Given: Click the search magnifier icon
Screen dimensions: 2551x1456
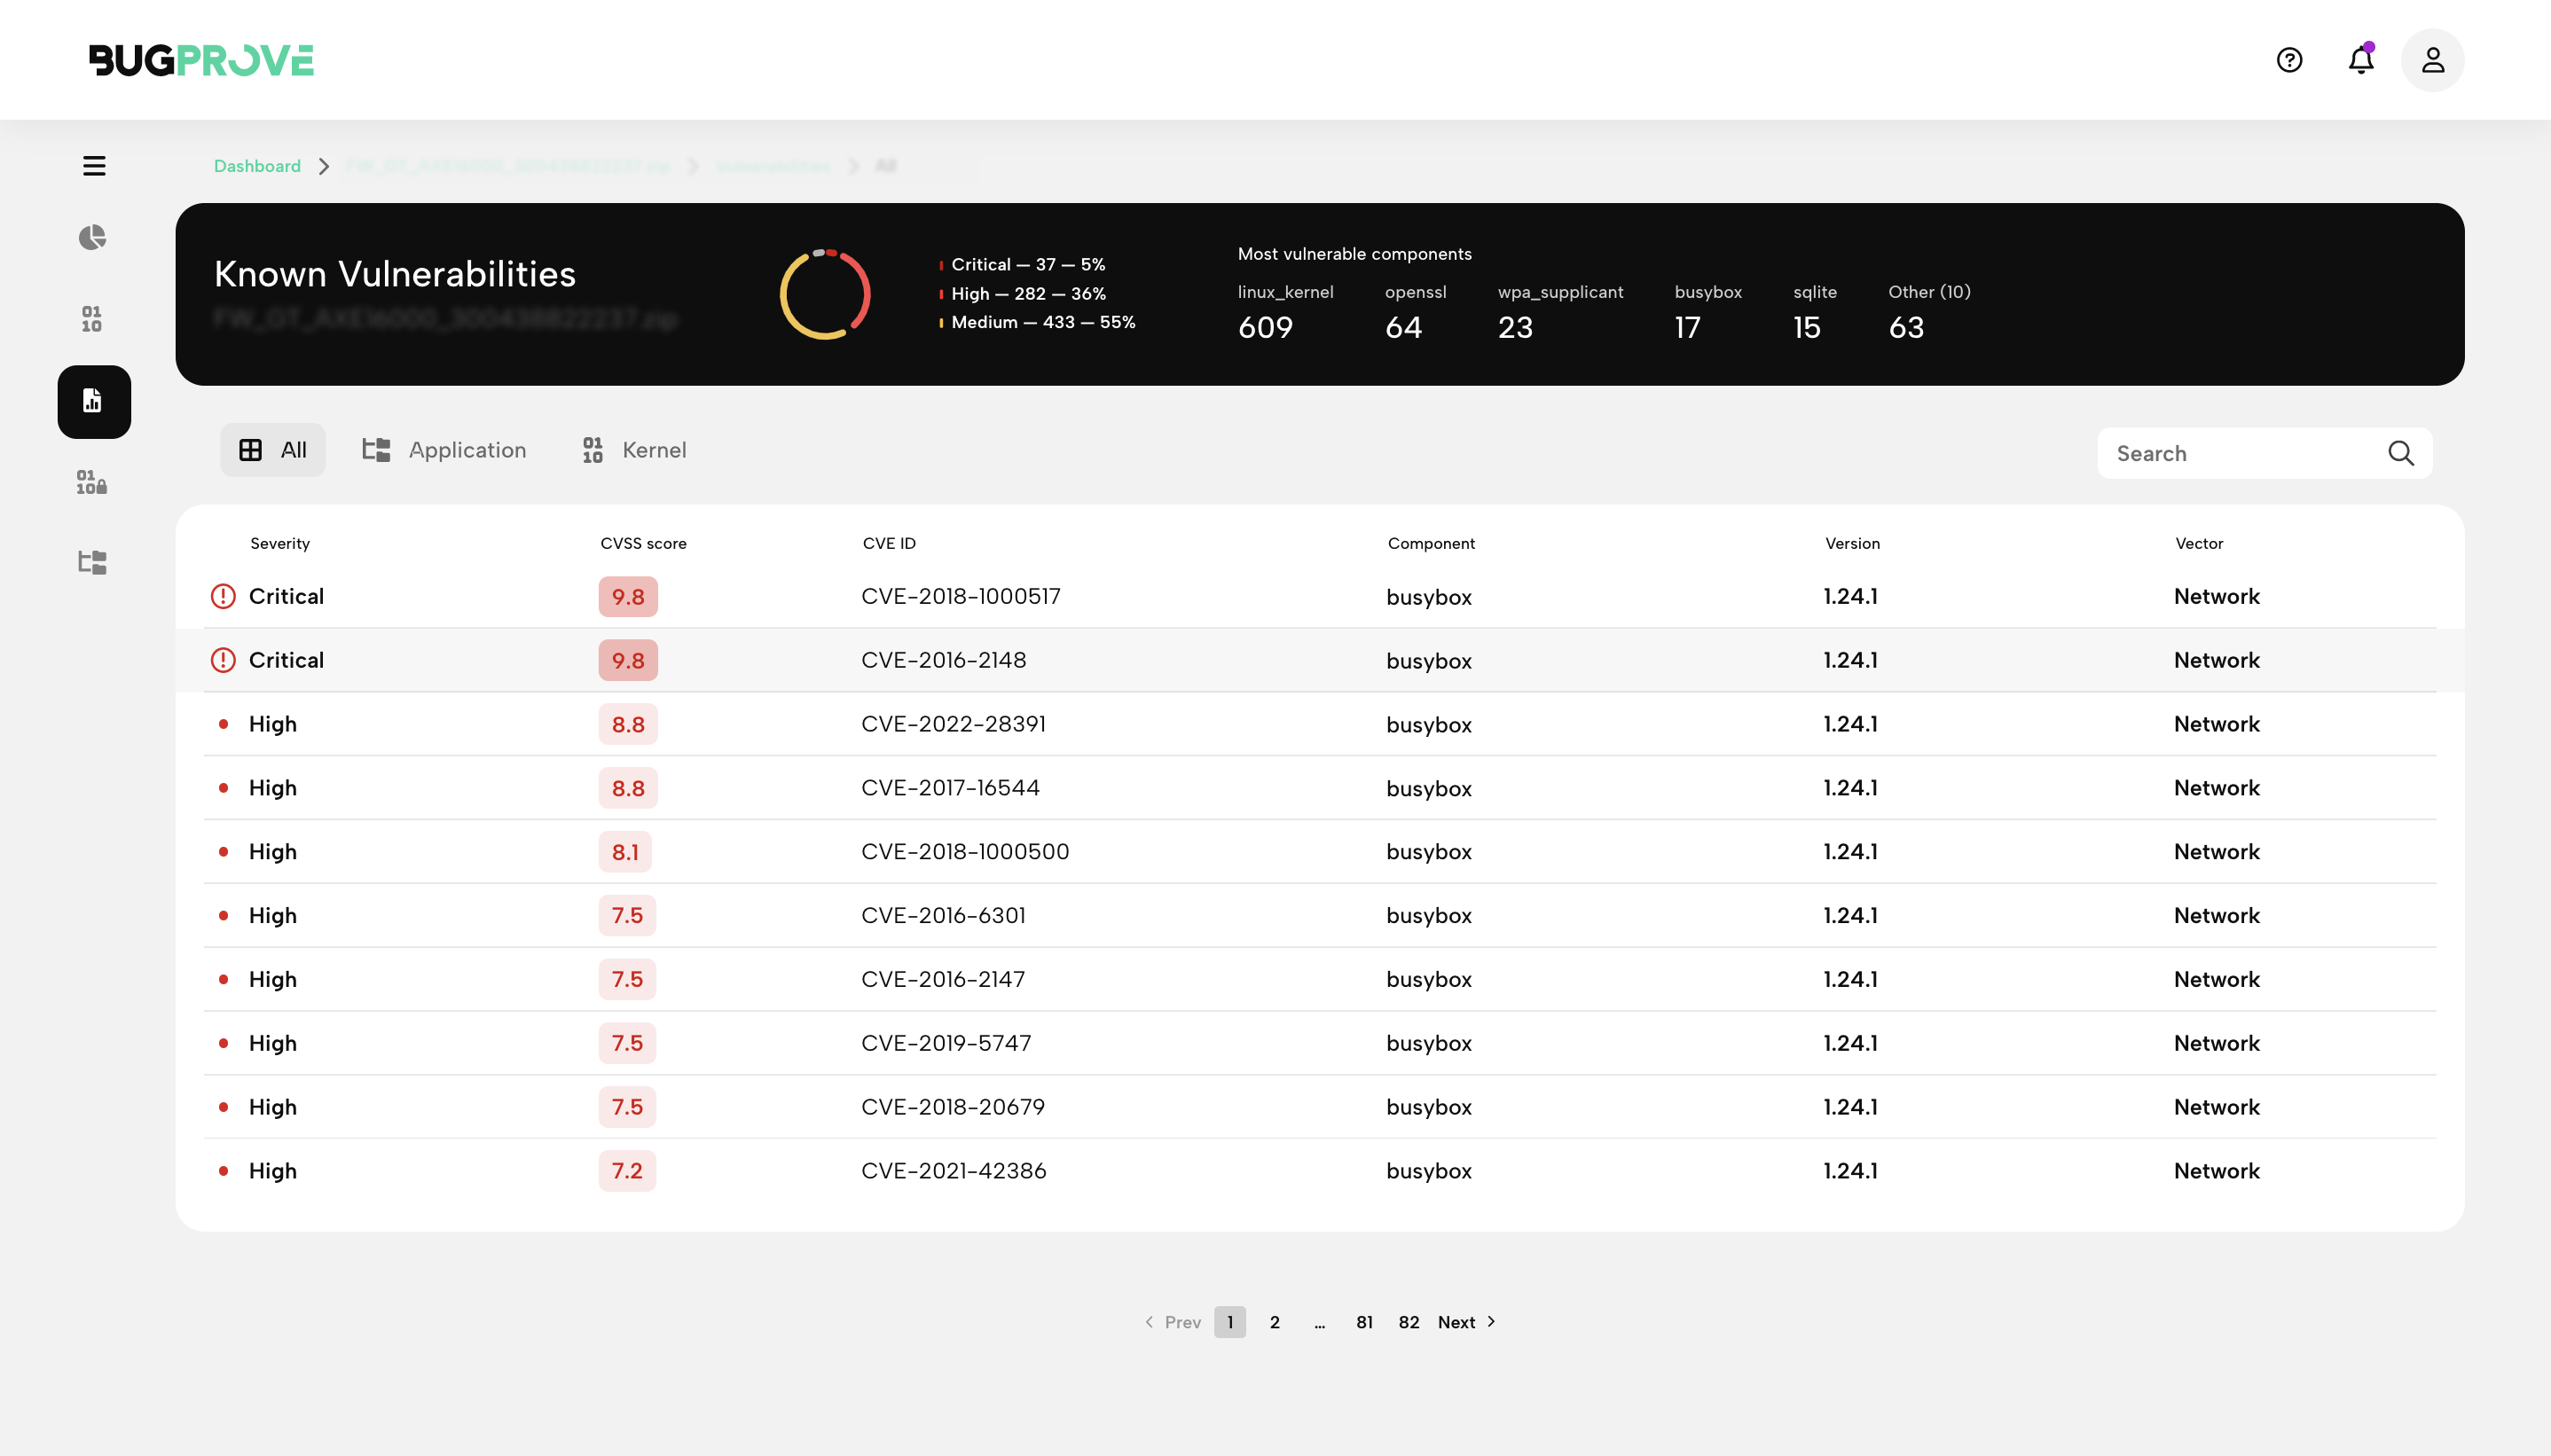Looking at the screenshot, I should pyautogui.click(x=2401, y=453).
